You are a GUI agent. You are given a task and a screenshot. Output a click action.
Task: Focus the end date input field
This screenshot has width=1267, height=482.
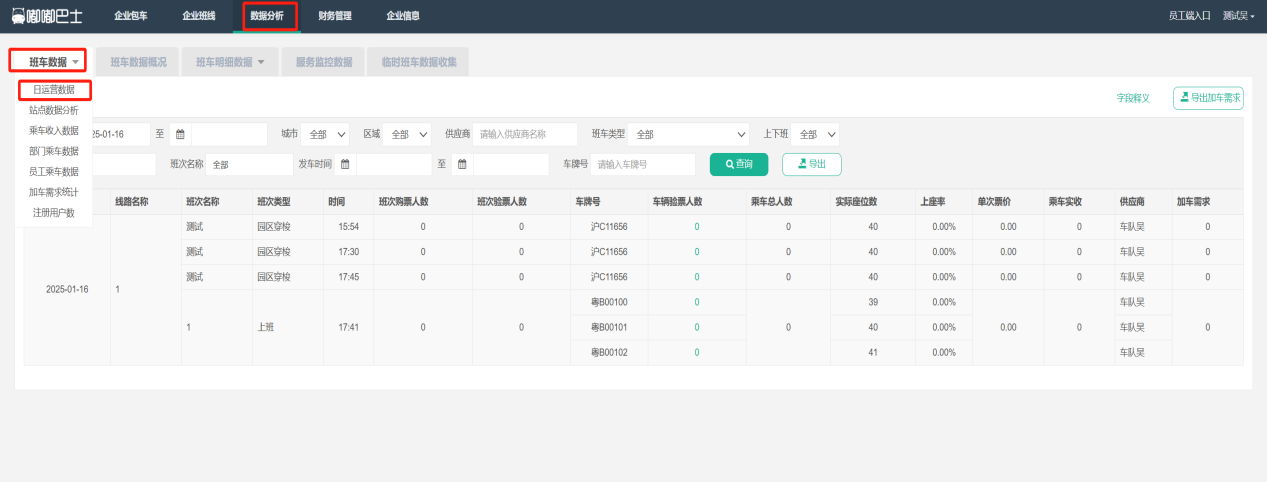point(229,134)
